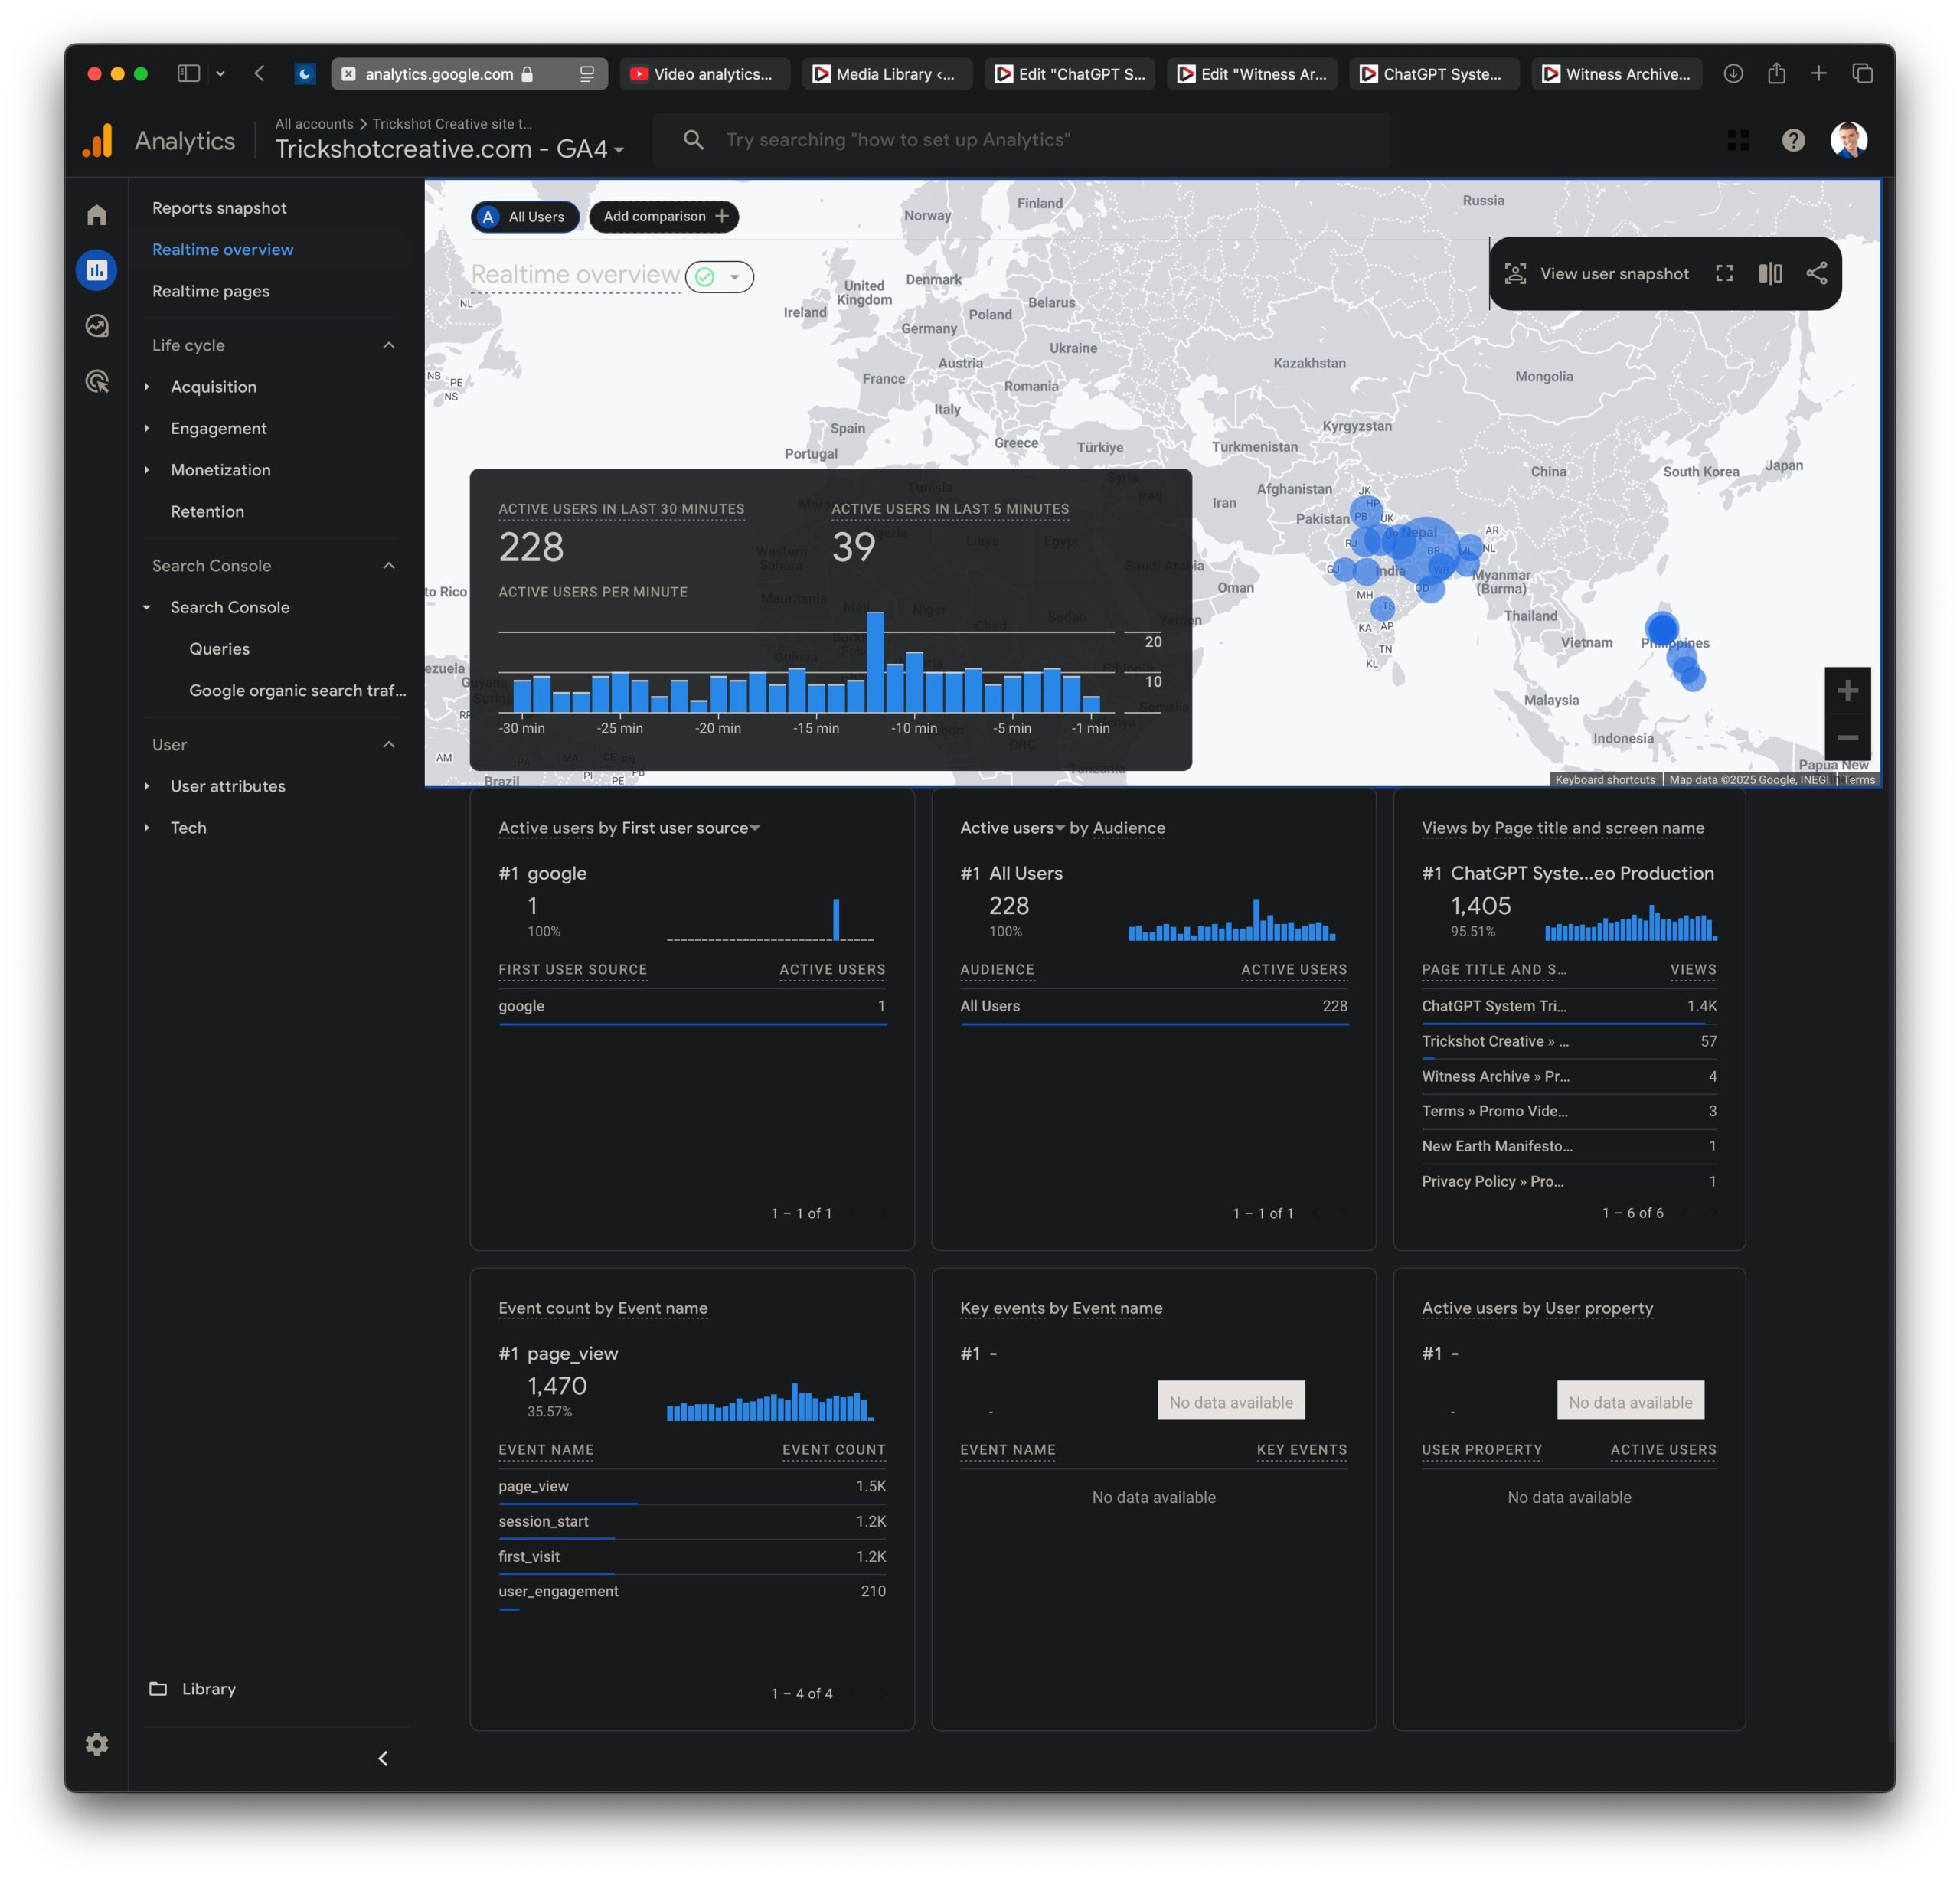1960x1878 pixels.
Task: Collapse the User section
Action: (389, 745)
